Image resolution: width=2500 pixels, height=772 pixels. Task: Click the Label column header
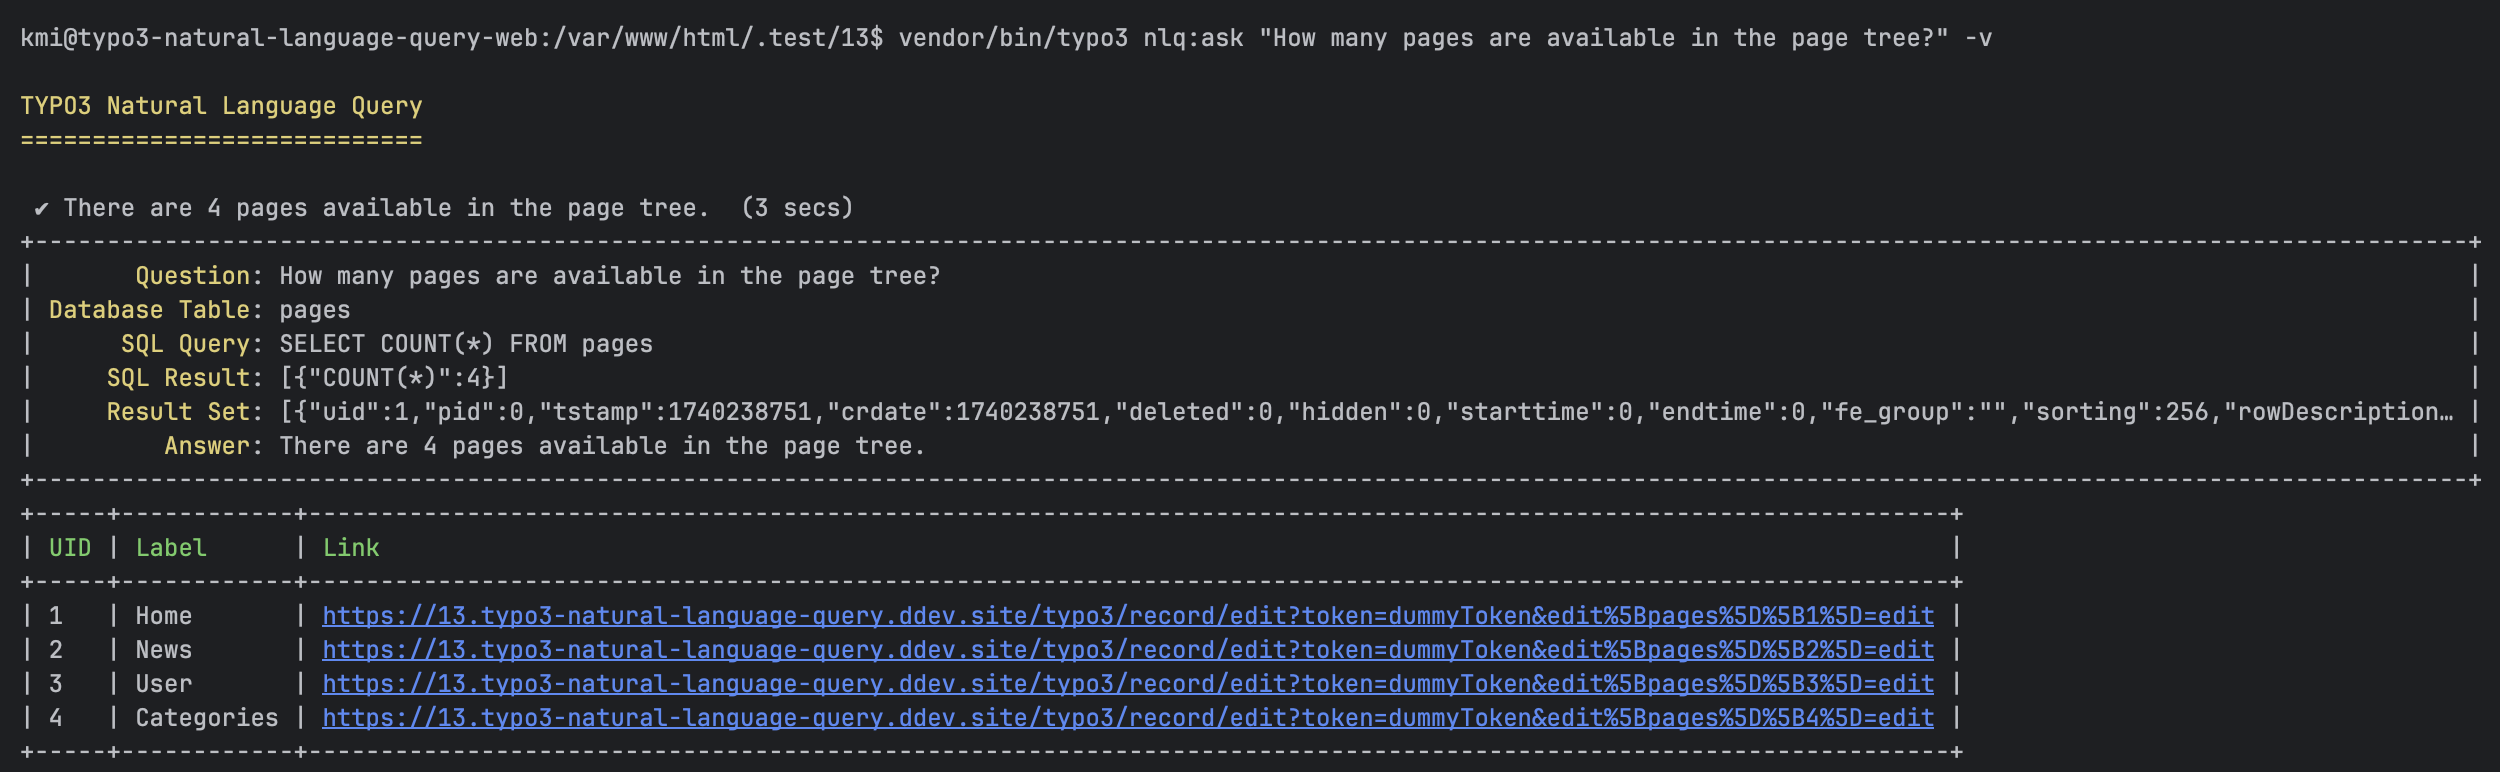(171, 548)
